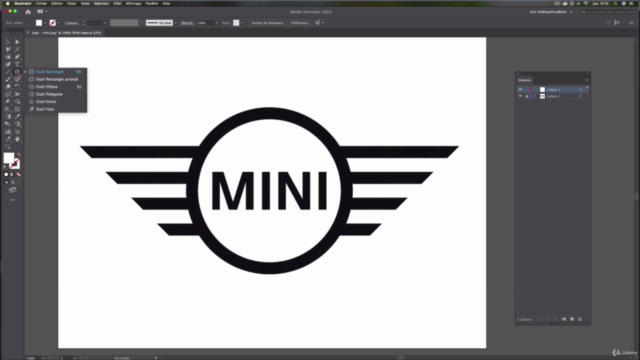Image resolution: width=640 pixels, height=360 pixels.
Task: Open the Affichage menu
Action: pos(133,3)
